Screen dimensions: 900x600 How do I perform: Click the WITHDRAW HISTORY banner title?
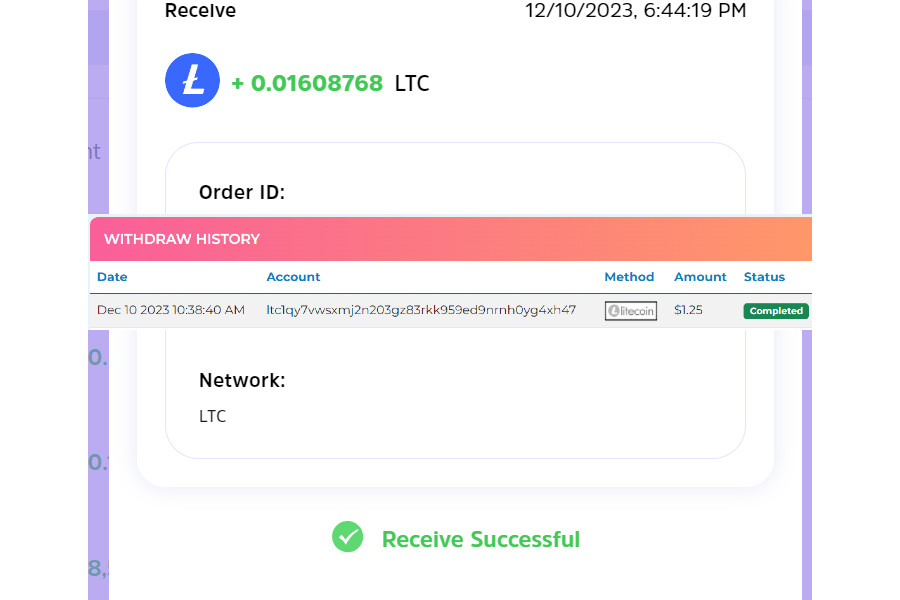point(182,239)
